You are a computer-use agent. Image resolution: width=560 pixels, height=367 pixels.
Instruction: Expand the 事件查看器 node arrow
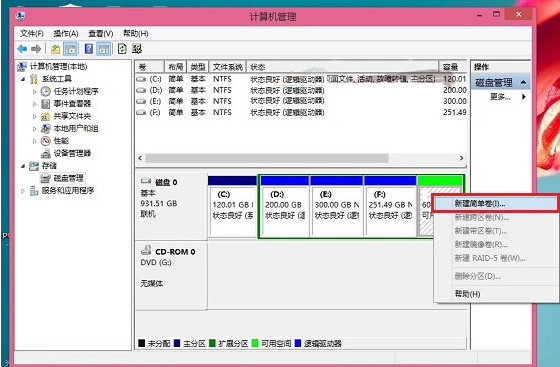click(35, 104)
